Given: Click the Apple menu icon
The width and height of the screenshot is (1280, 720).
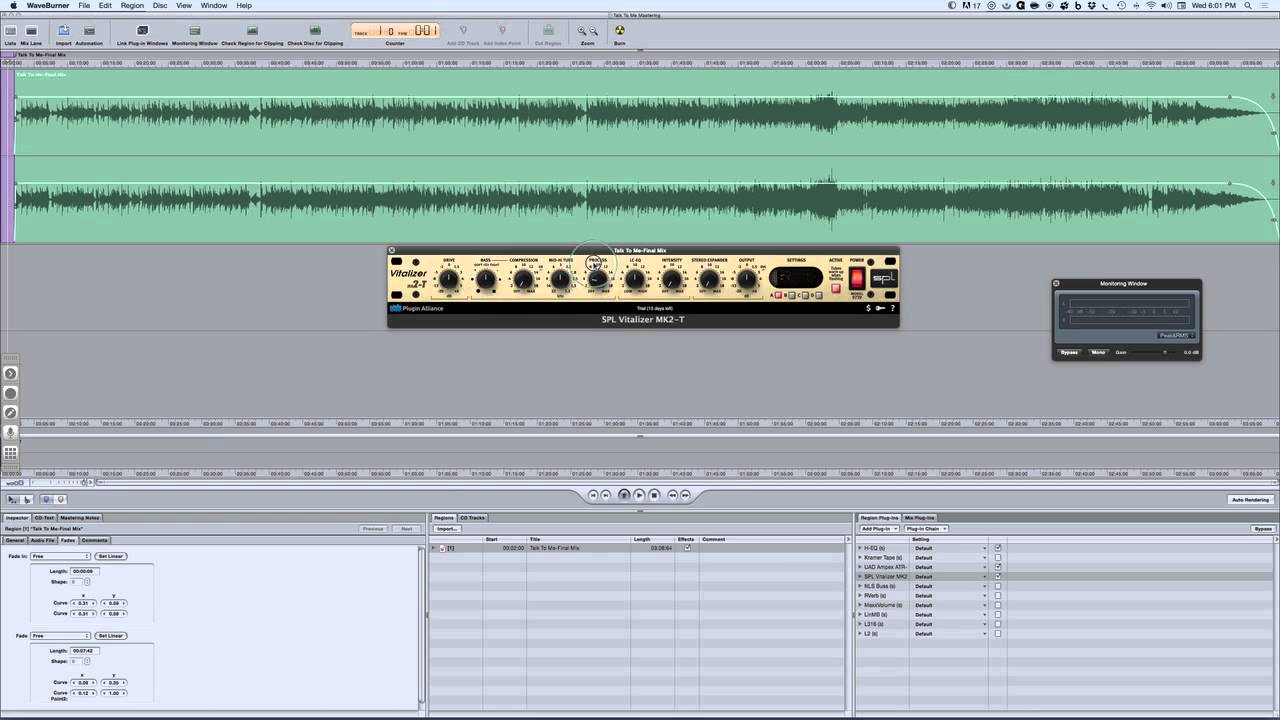Looking at the screenshot, I should point(13,6).
